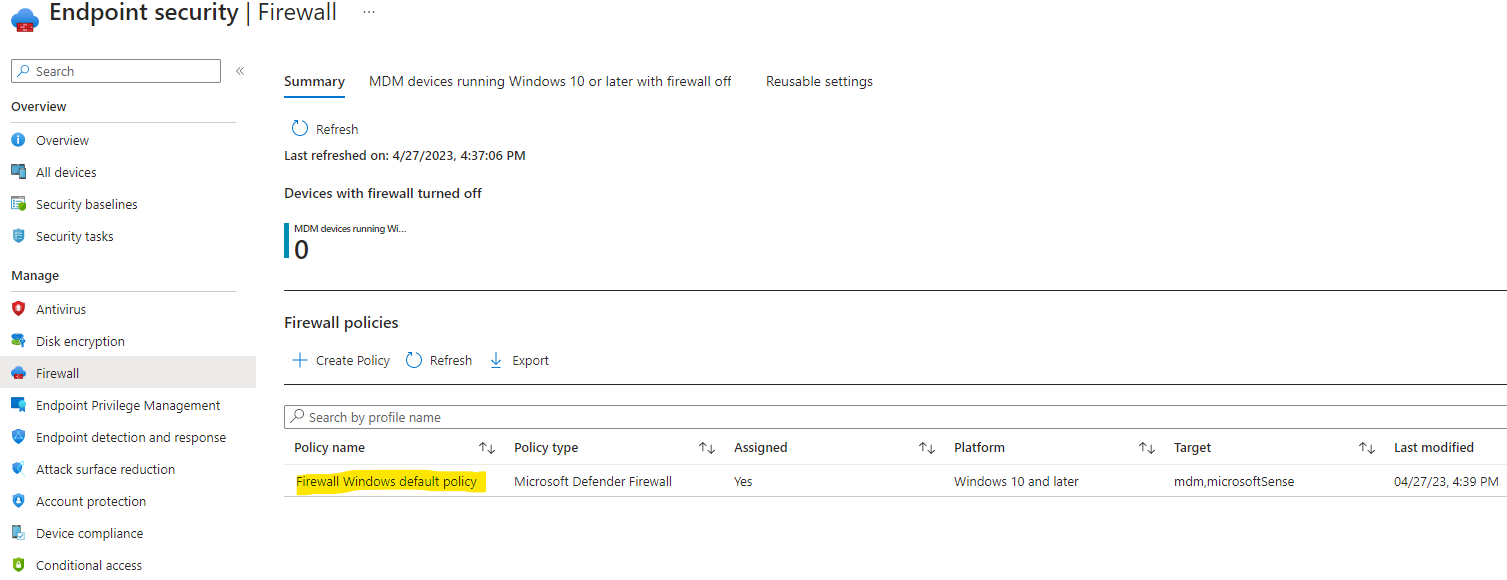Sort the table by Policy name
The image size is (1507, 580).
[487, 448]
